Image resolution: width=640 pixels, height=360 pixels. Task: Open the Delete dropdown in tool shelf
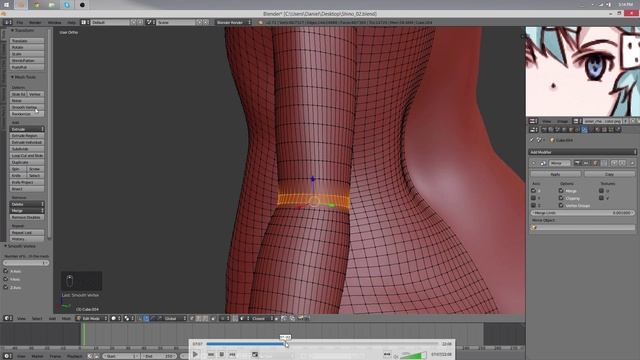(x=27, y=204)
